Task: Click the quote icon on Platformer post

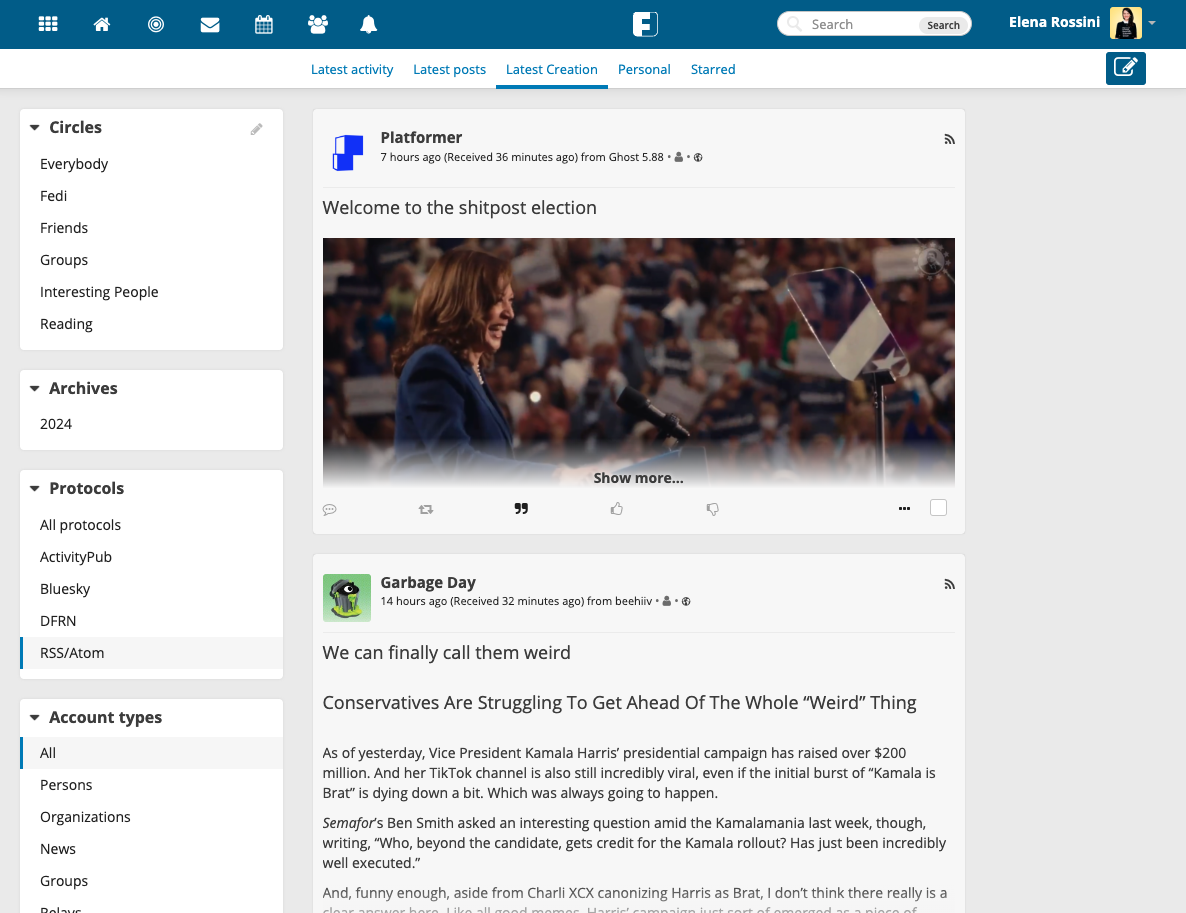Action: pyautogui.click(x=521, y=509)
